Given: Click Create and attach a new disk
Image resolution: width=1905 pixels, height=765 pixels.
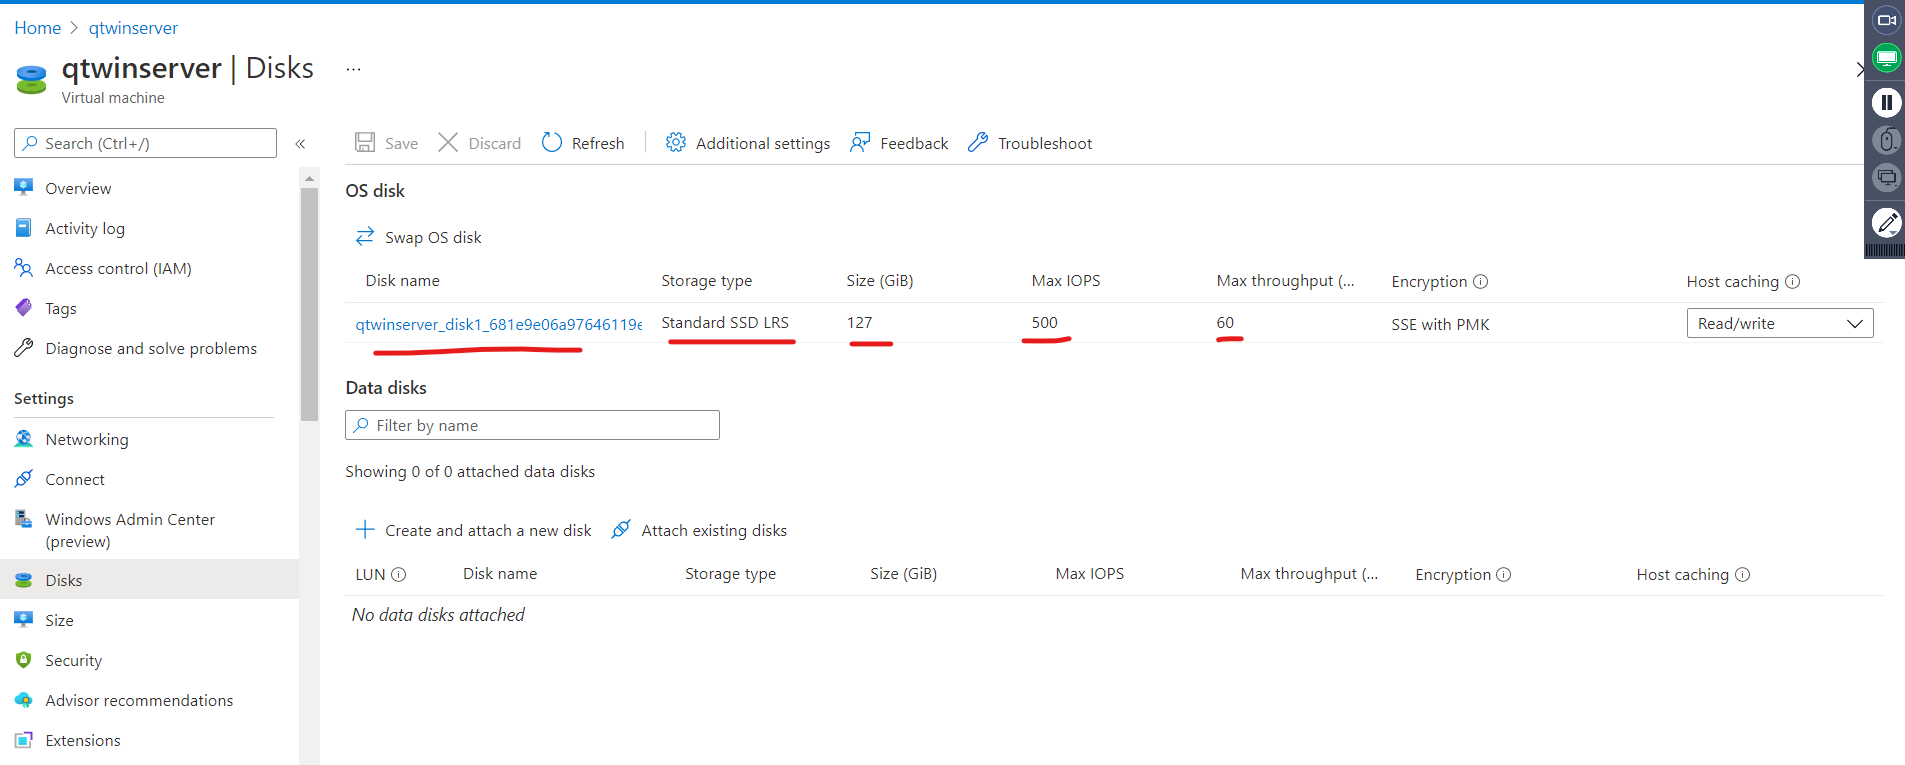Looking at the screenshot, I should coord(473,530).
